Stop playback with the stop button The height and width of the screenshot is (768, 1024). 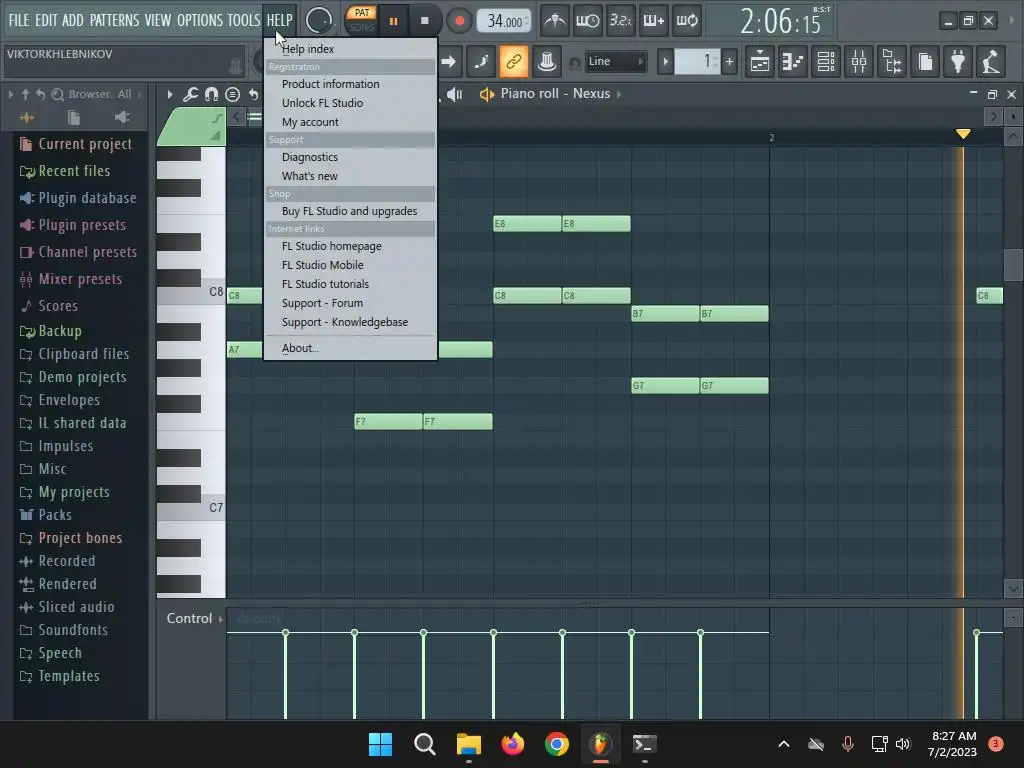424,21
